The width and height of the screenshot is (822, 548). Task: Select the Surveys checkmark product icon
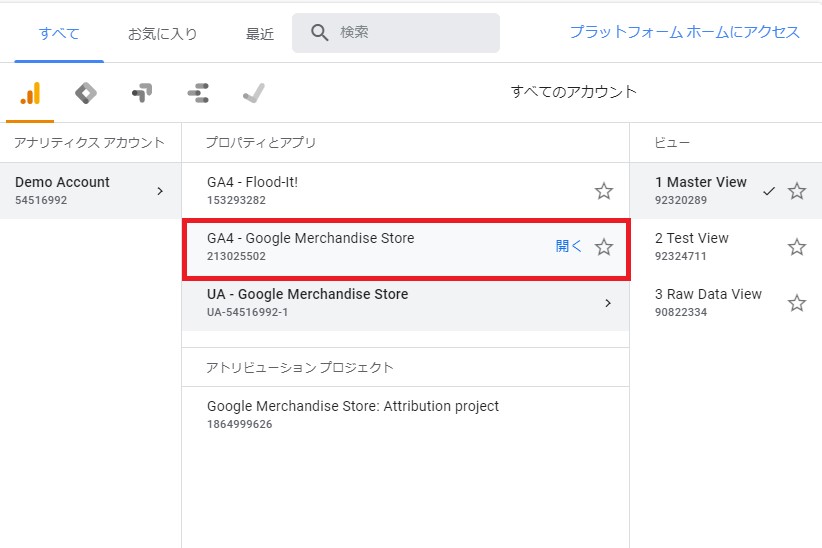pos(254,93)
